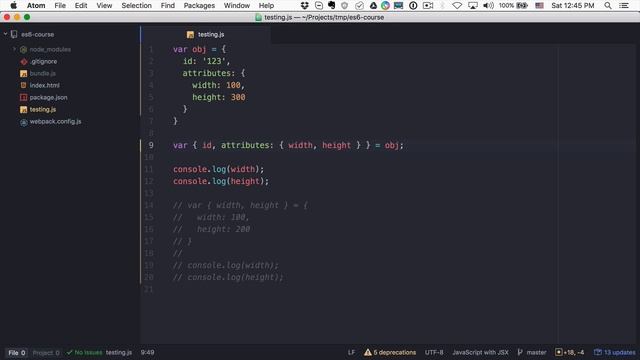640x360 pixels.
Task: Click the npm icon beside package.json
Action: tap(23, 98)
